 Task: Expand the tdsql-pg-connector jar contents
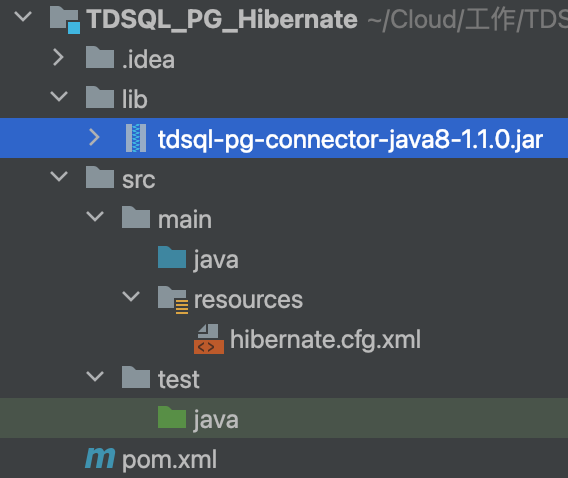pyautogui.click(x=95, y=138)
